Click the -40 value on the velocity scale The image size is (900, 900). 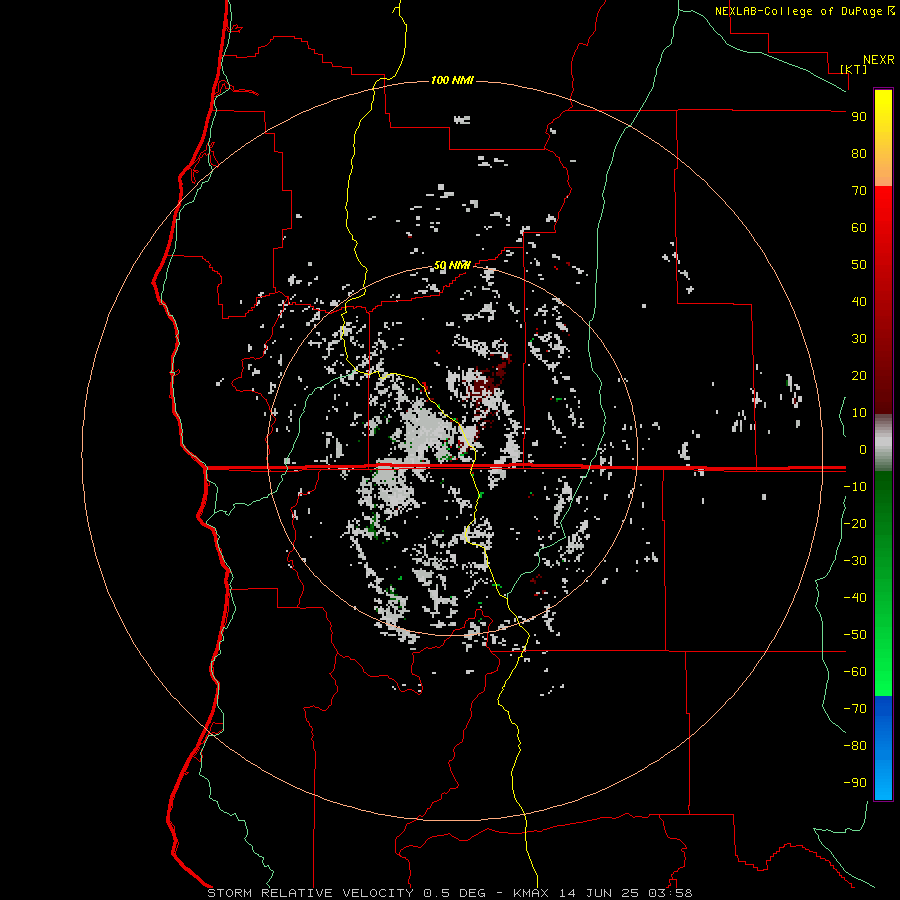855,598
